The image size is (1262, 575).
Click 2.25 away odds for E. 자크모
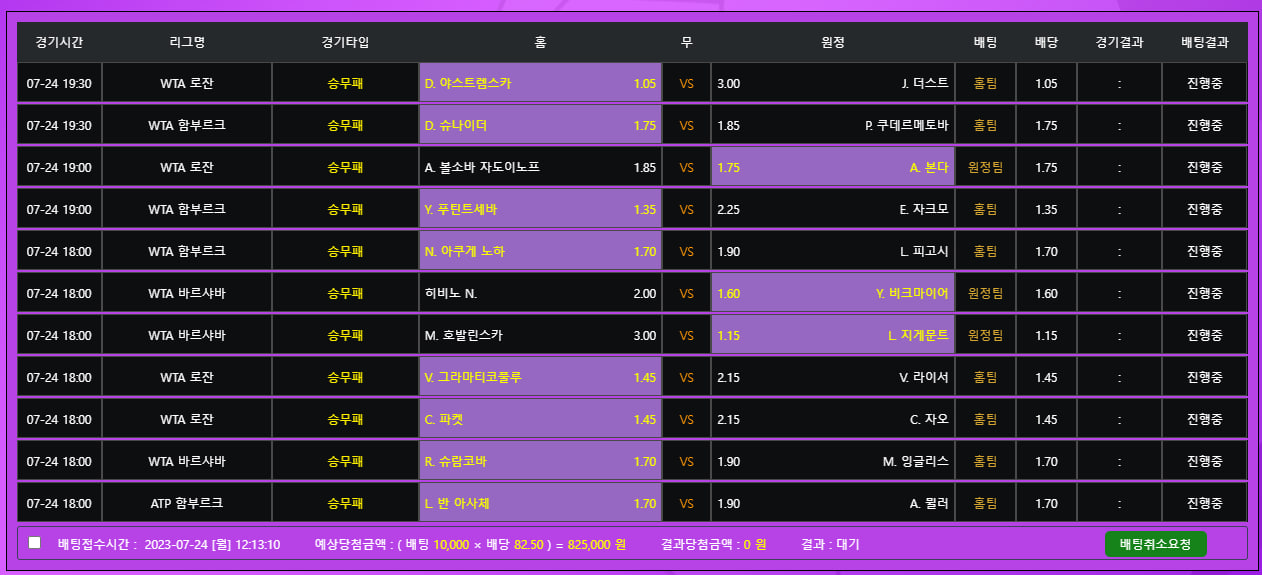(x=729, y=210)
